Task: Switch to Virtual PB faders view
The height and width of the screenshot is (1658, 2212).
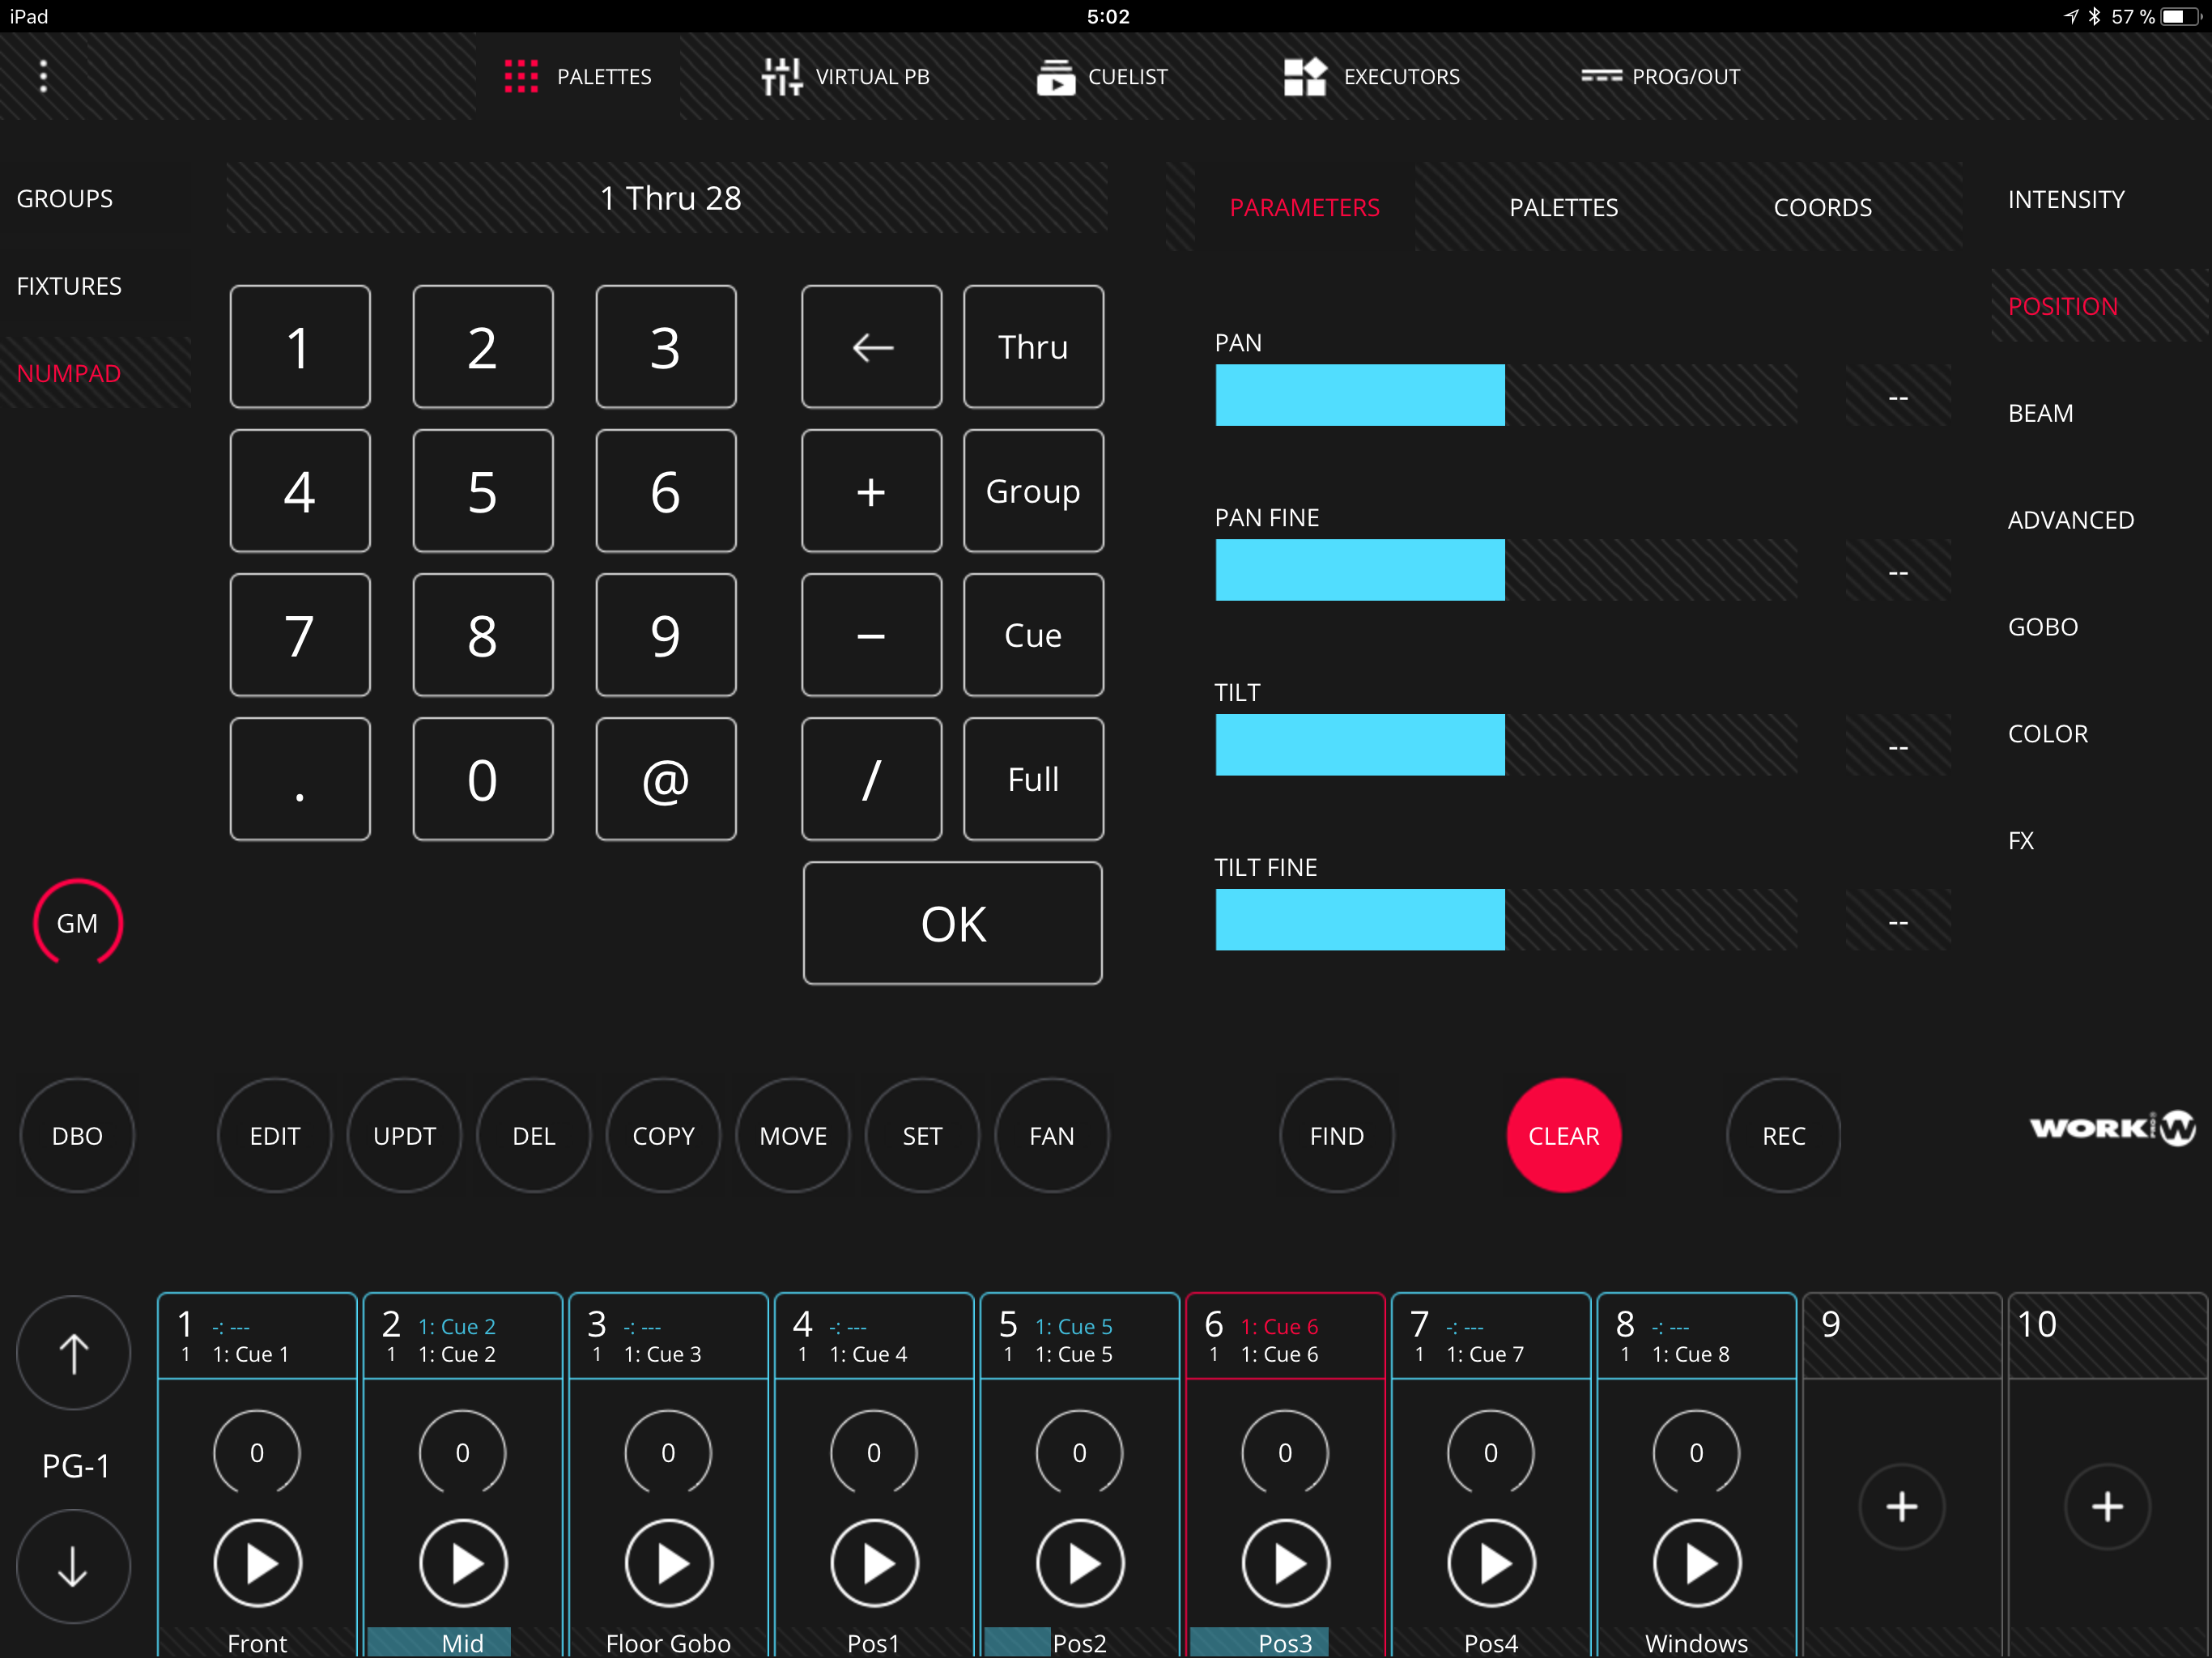Action: (846, 77)
